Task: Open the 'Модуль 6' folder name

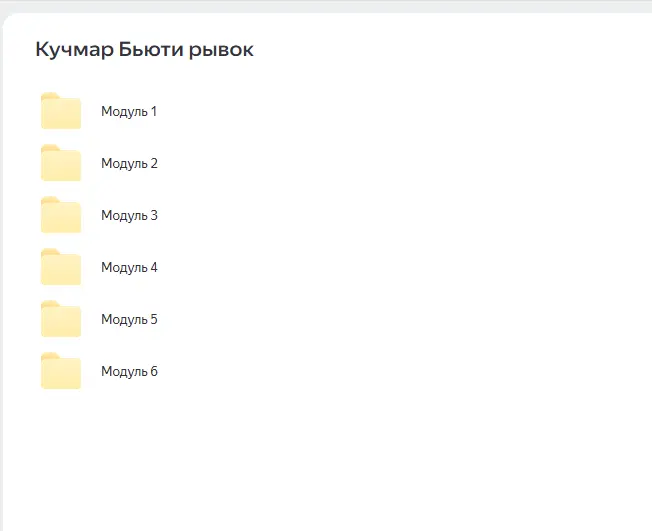Action: tap(129, 372)
